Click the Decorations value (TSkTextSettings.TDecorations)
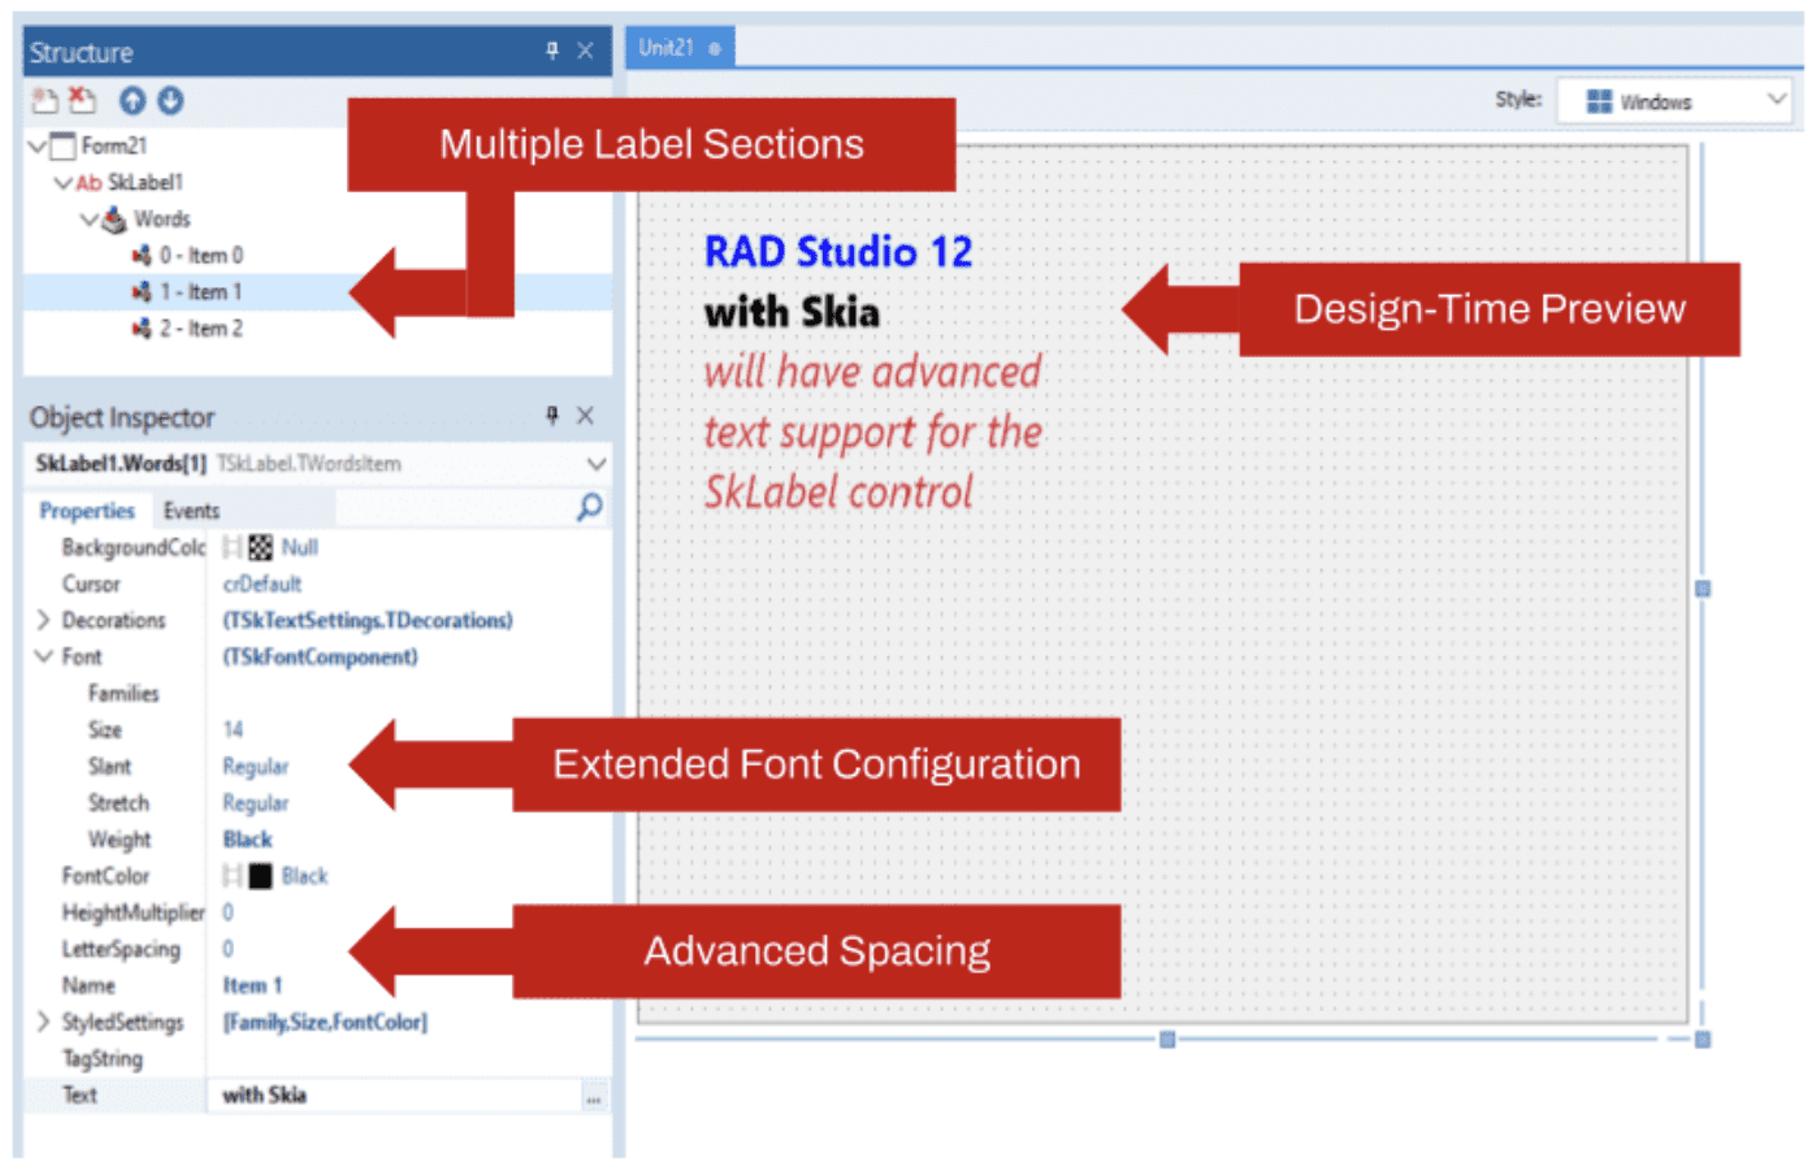 [x=367, y=621]
